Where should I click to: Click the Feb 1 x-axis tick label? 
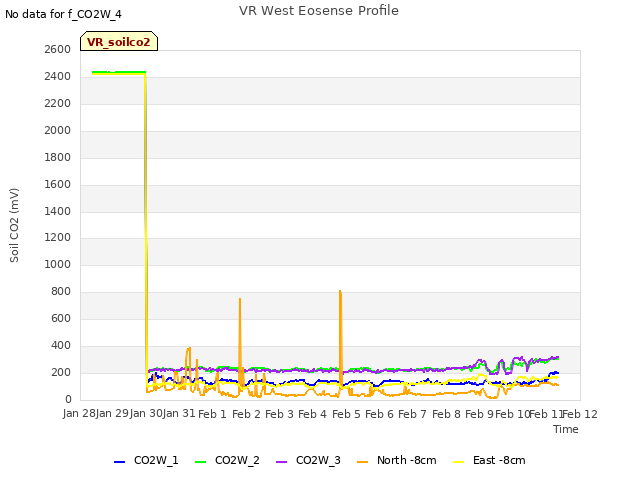pyautogui.click(x=212, y=414)
